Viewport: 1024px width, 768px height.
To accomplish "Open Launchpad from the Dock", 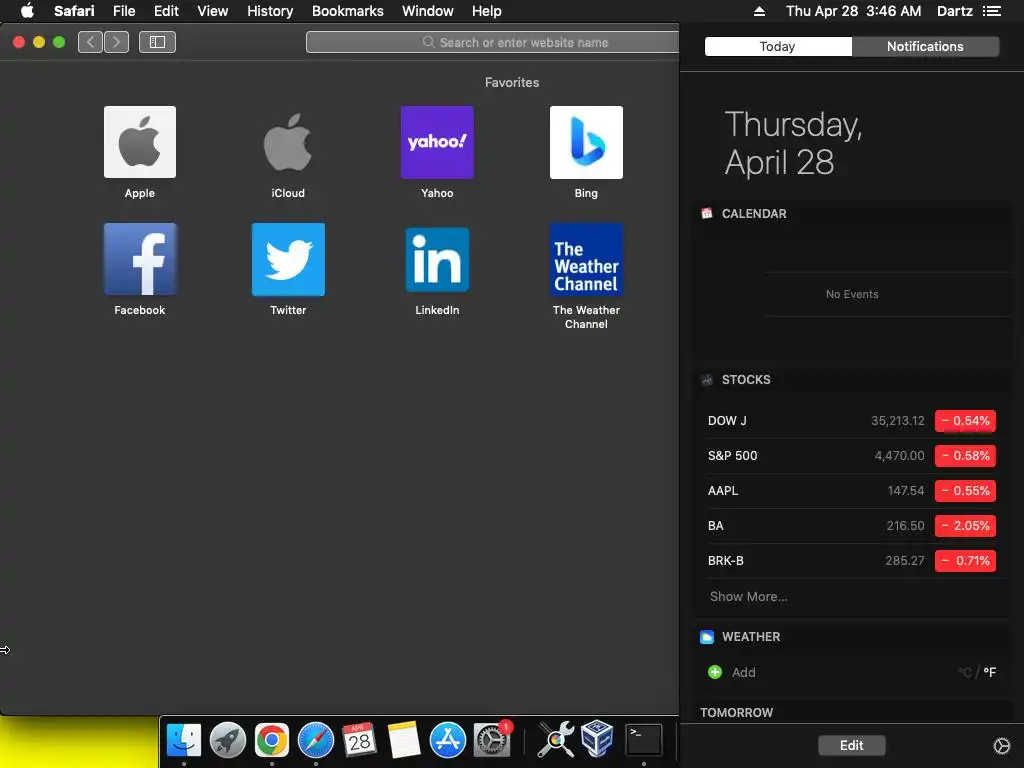I will click(228, 740).
